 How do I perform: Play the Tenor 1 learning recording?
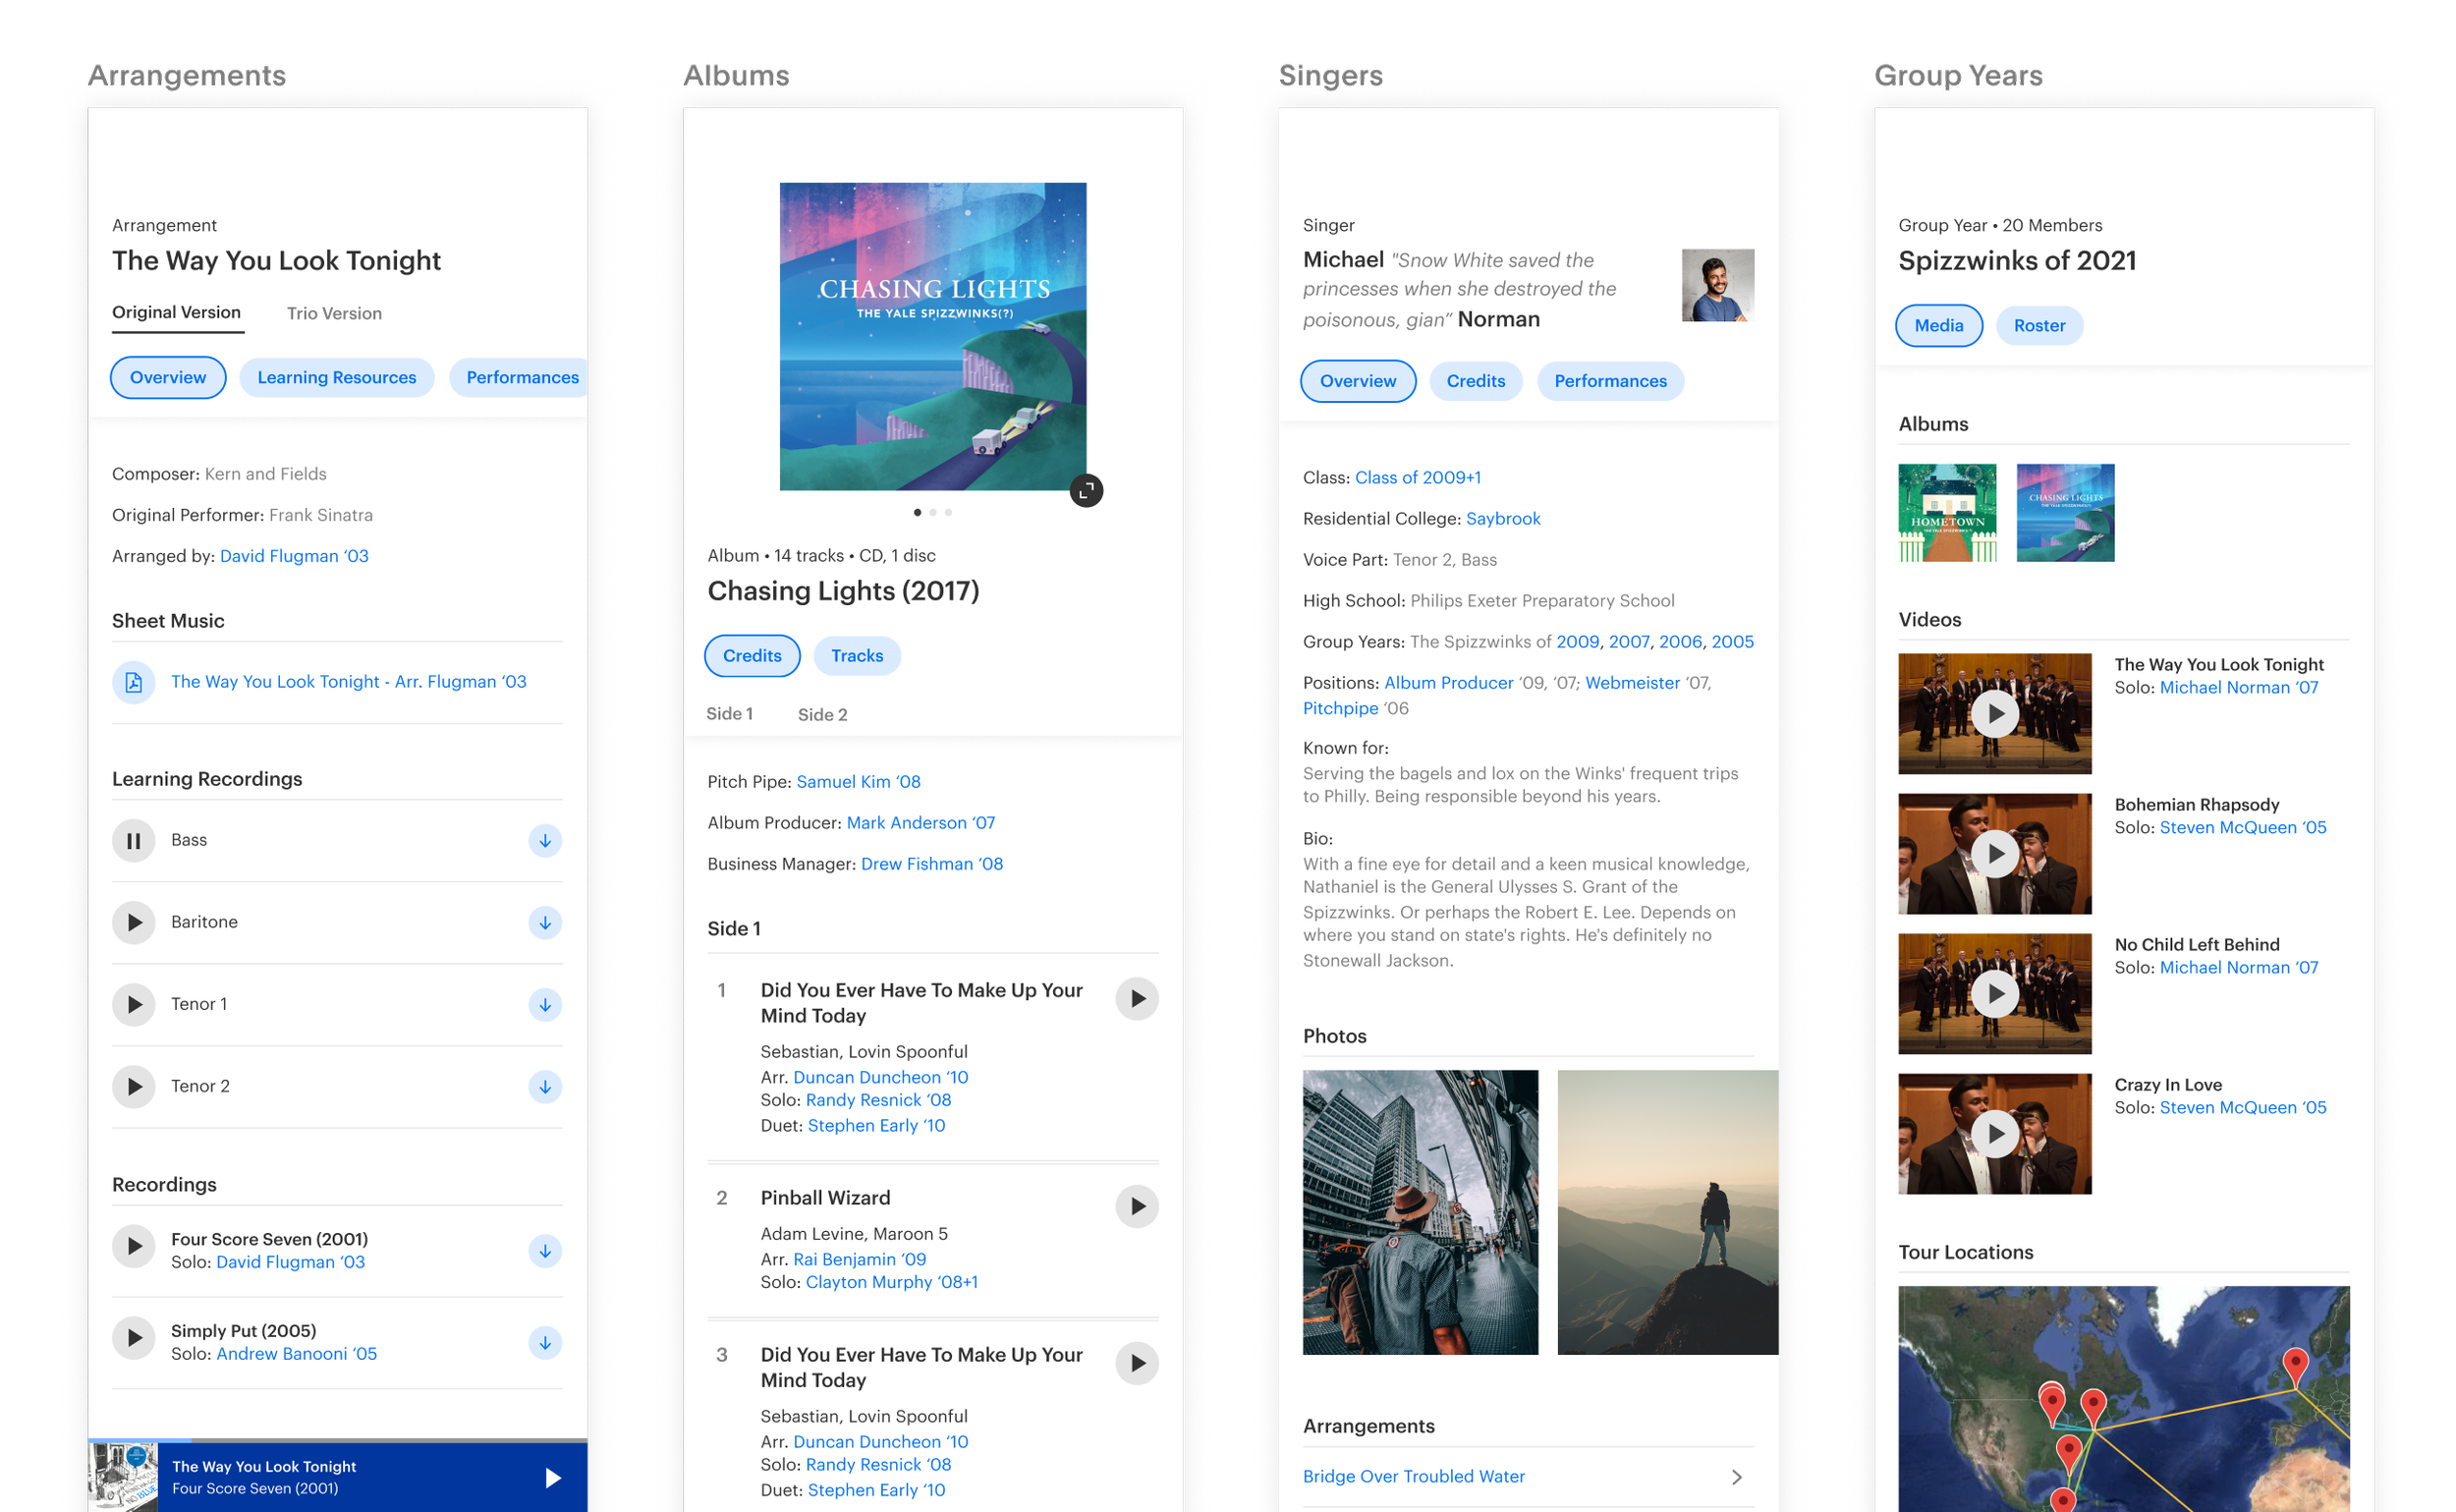pos(133,1005)
